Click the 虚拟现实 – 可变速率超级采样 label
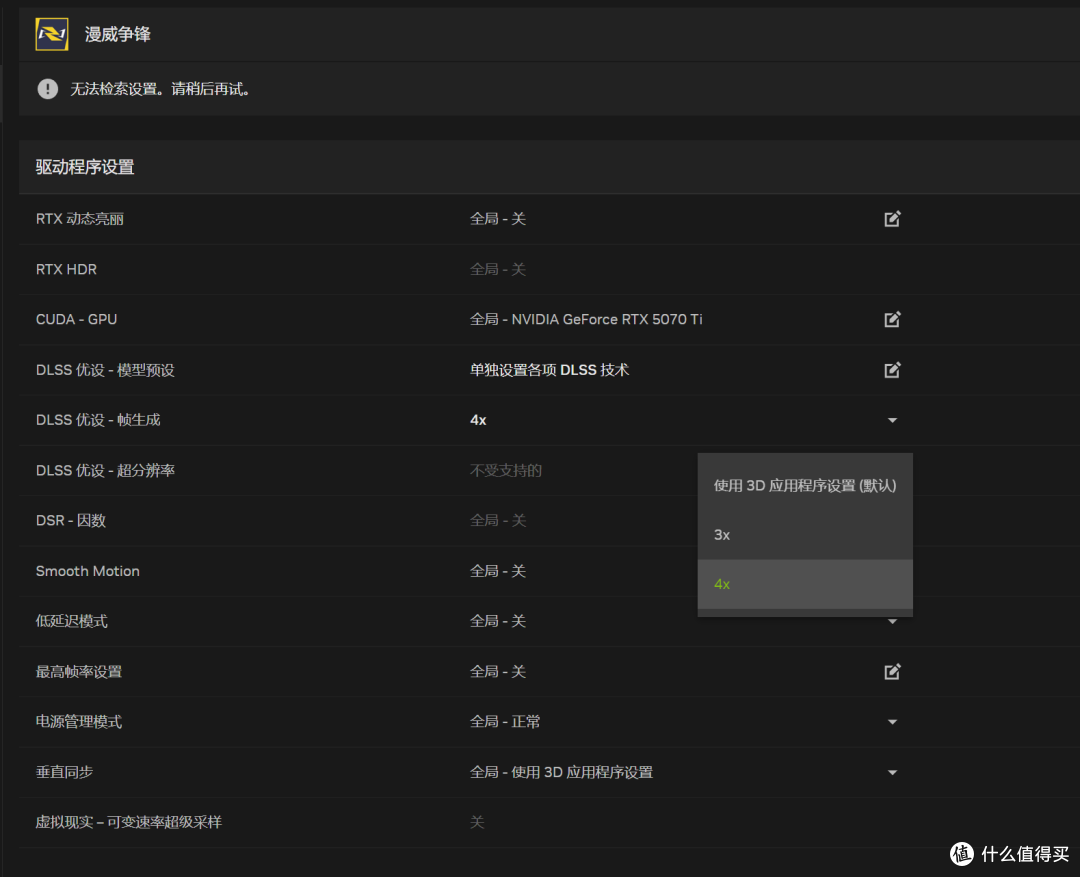The image size is (1080, 877). [x=129, y=823]
